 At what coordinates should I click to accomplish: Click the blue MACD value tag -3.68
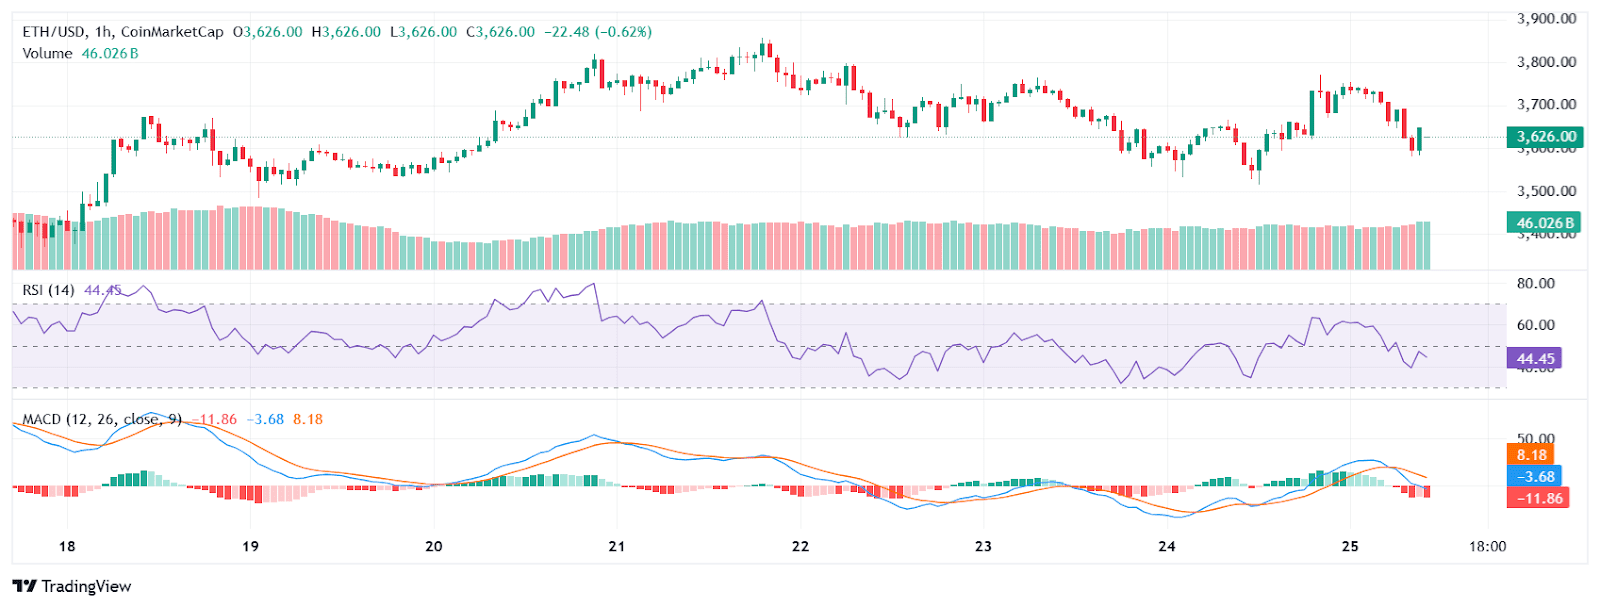tap(1535, 477)
